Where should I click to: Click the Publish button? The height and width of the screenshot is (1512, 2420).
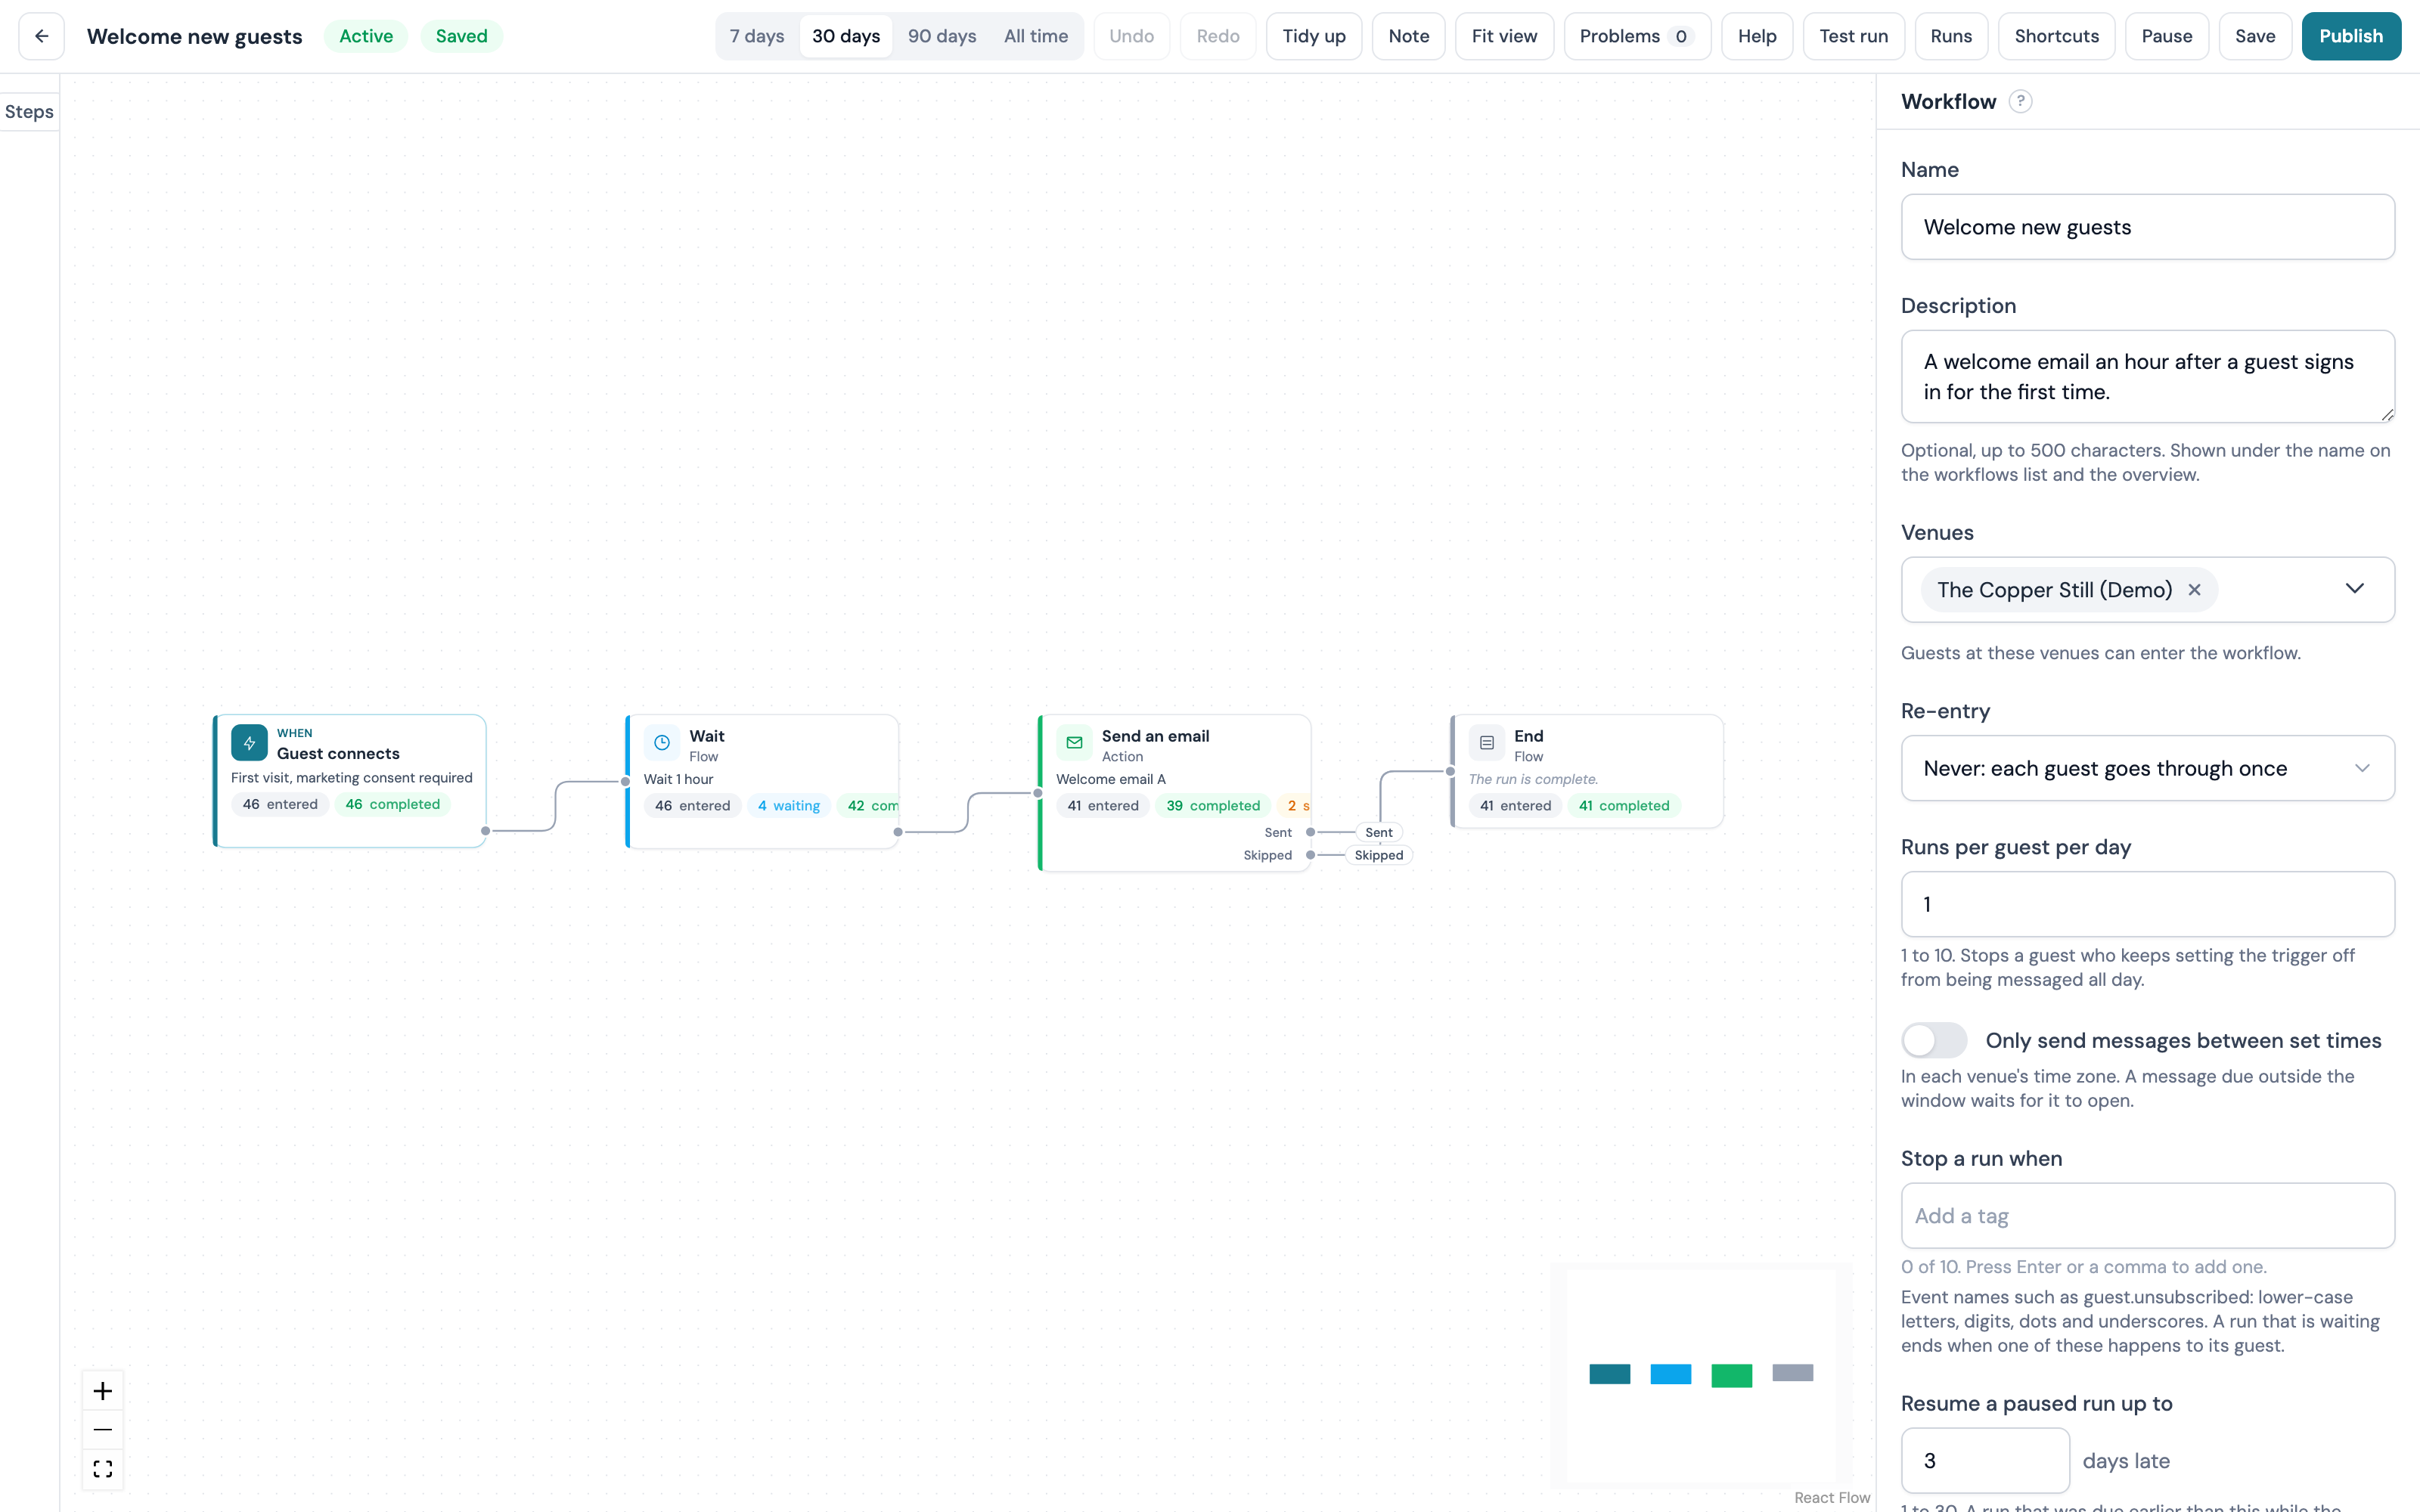(2351, 36)
